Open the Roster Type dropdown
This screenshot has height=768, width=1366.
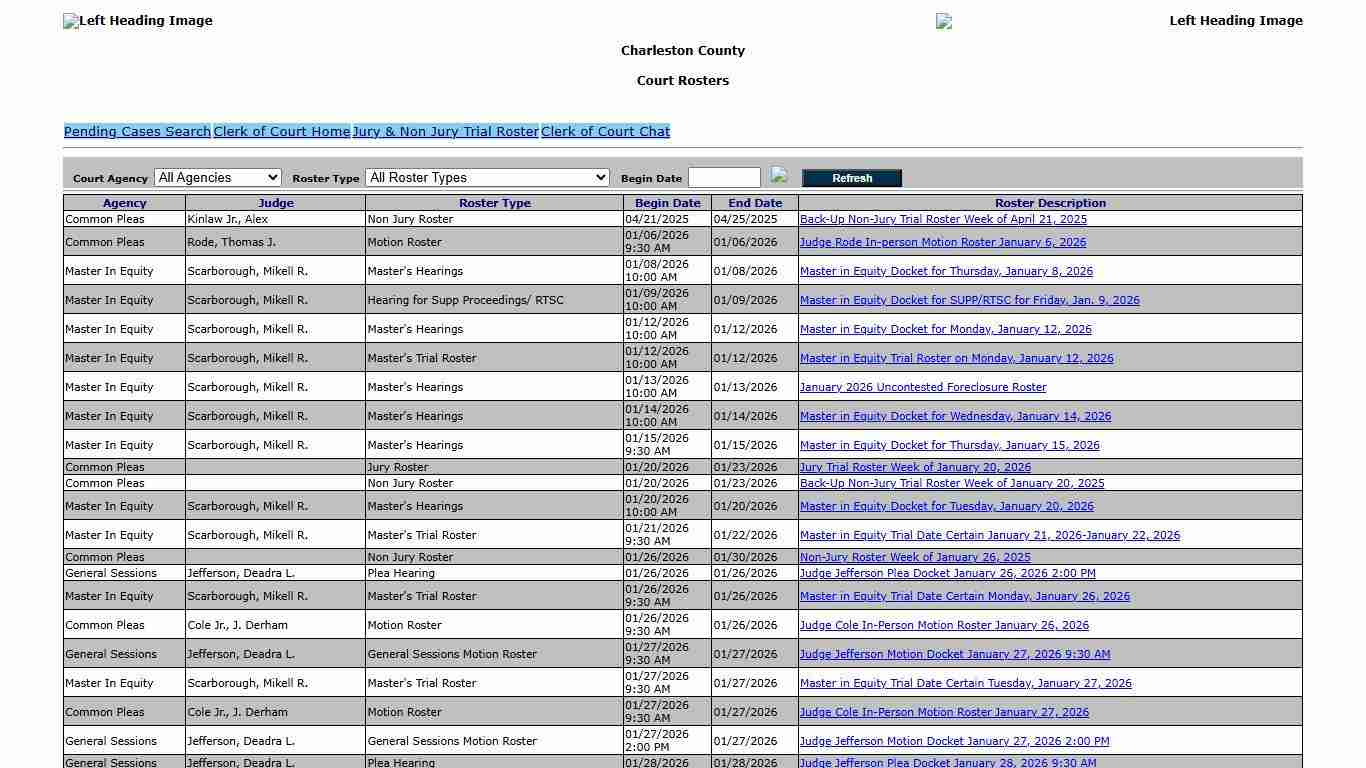[x=487, y=177]
